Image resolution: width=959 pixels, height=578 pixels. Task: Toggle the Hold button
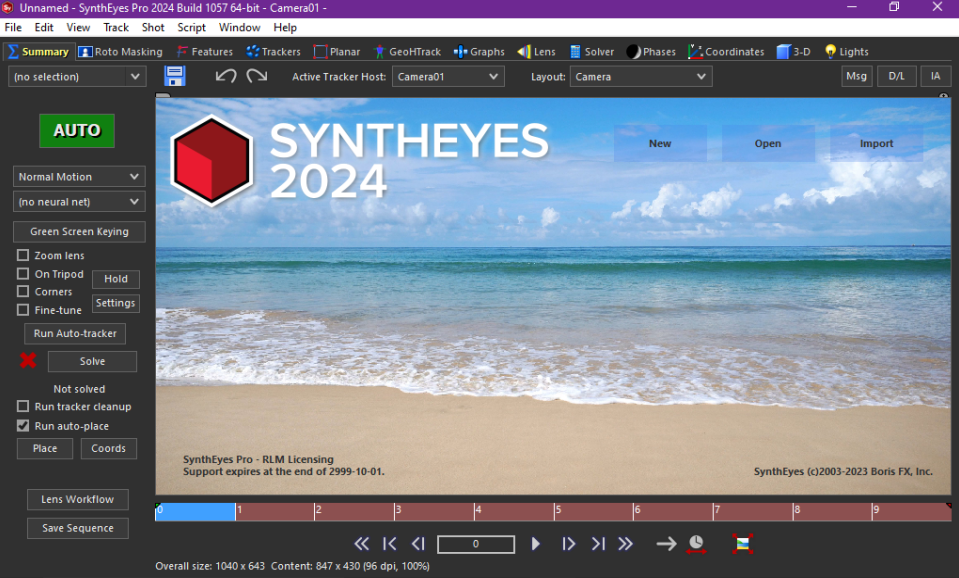pyautogui.click(x=116, y=278)
